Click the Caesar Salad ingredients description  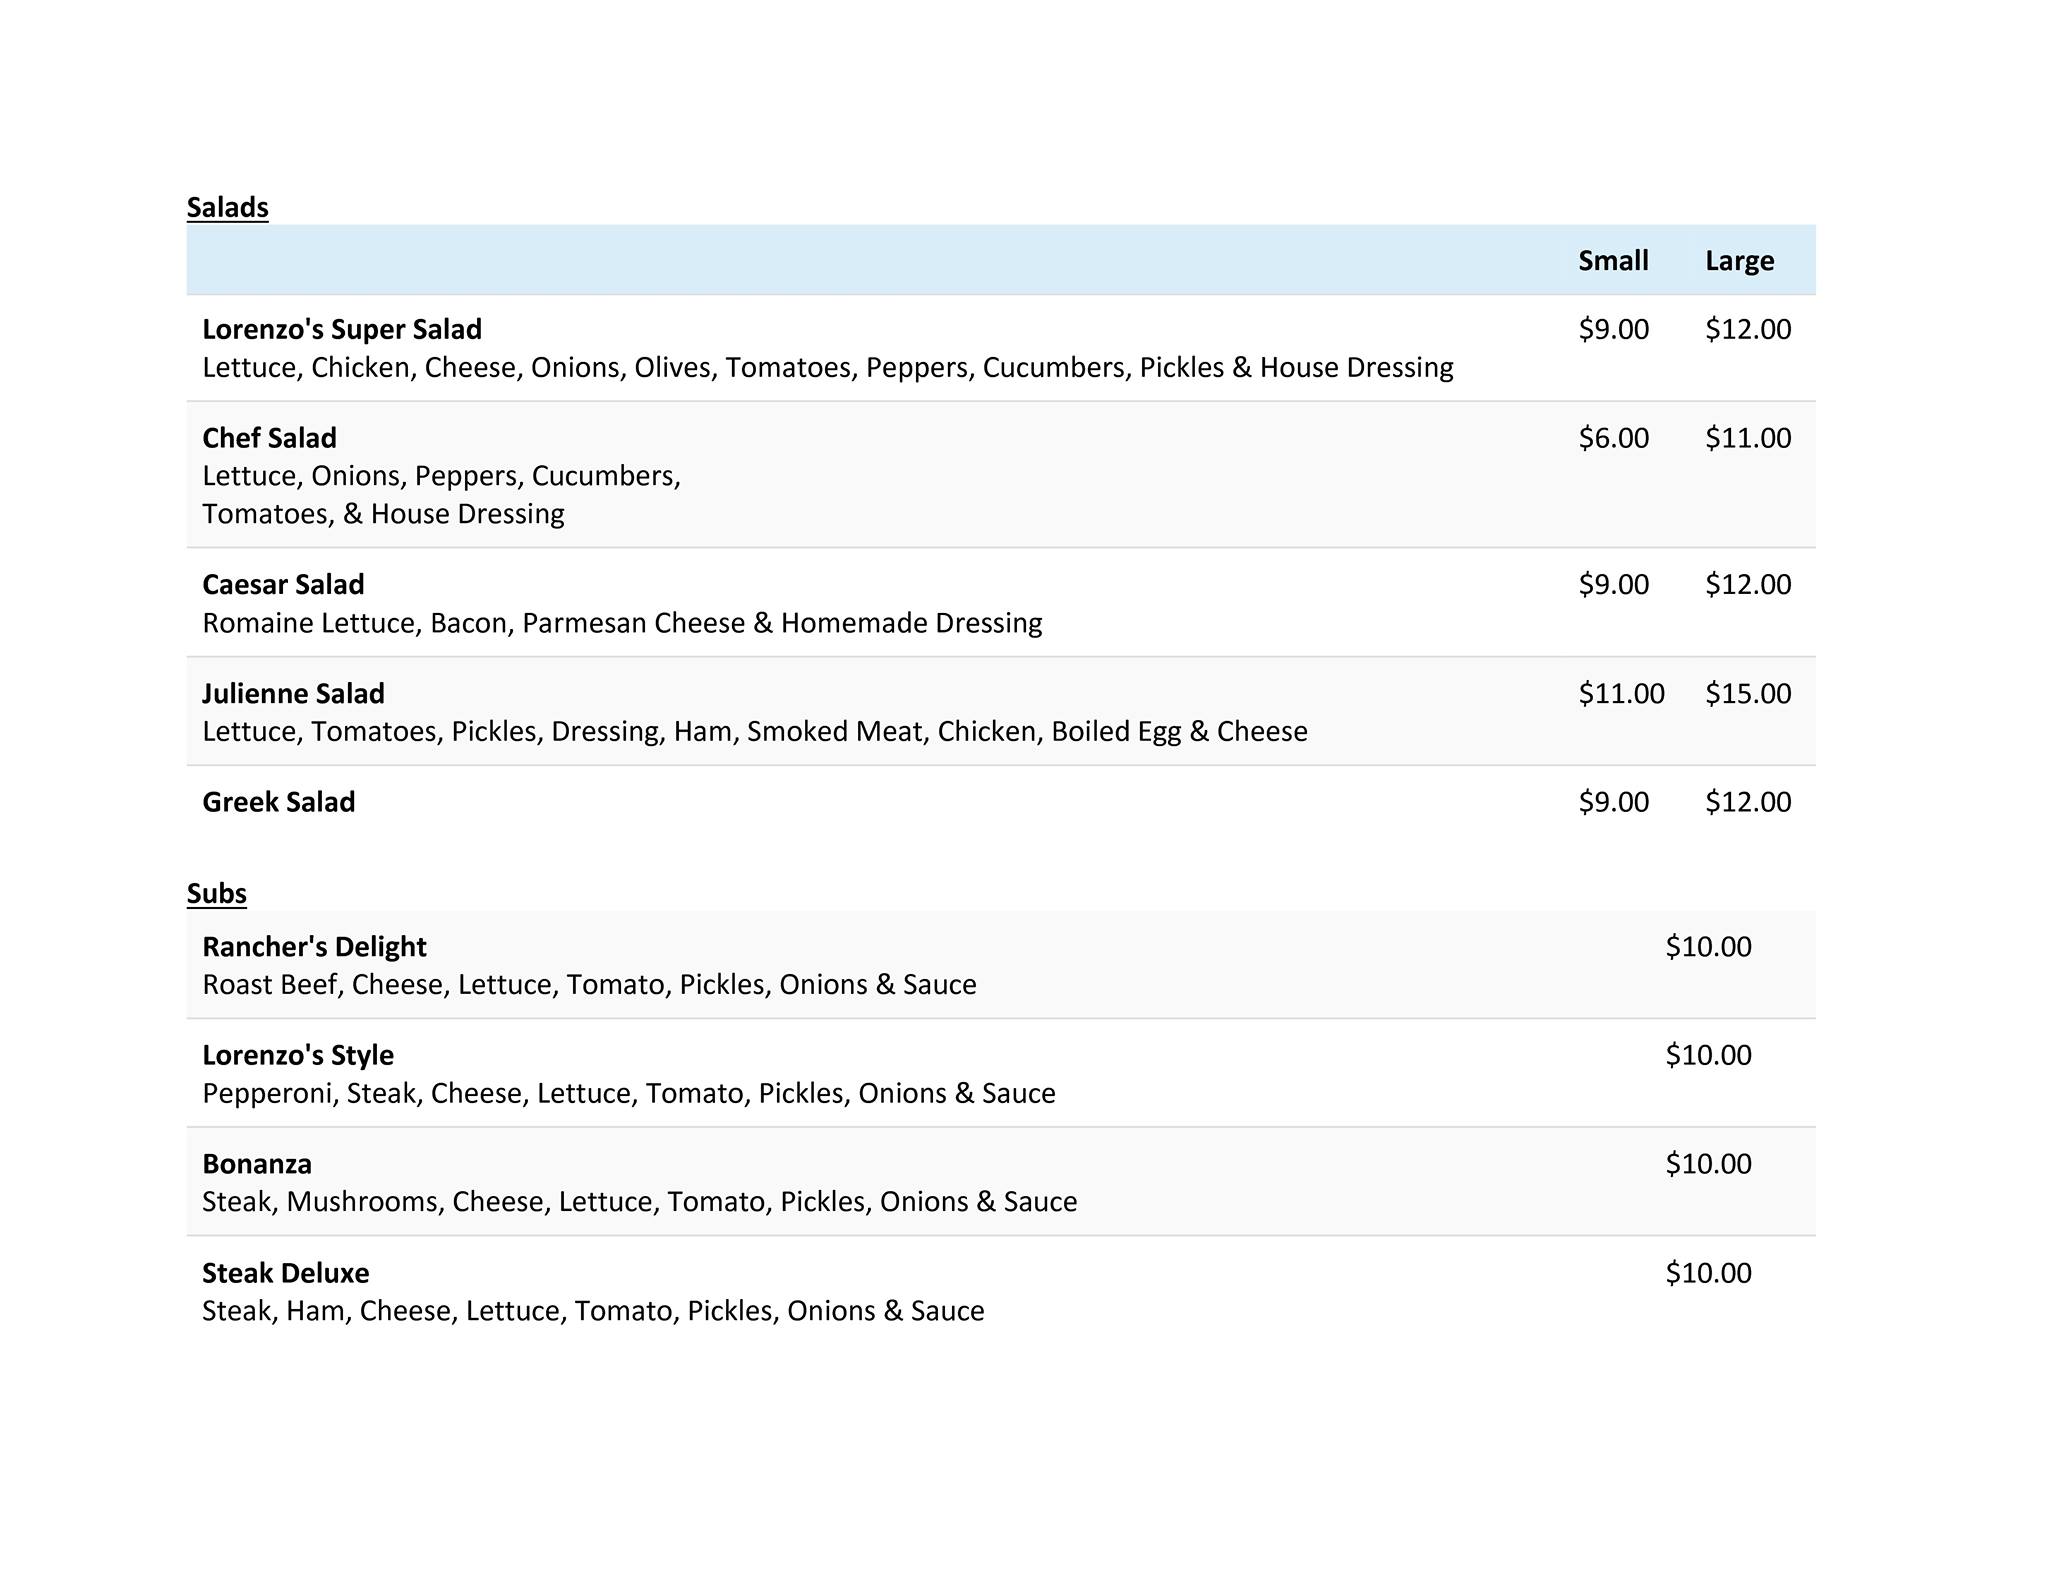click(622, 623)
